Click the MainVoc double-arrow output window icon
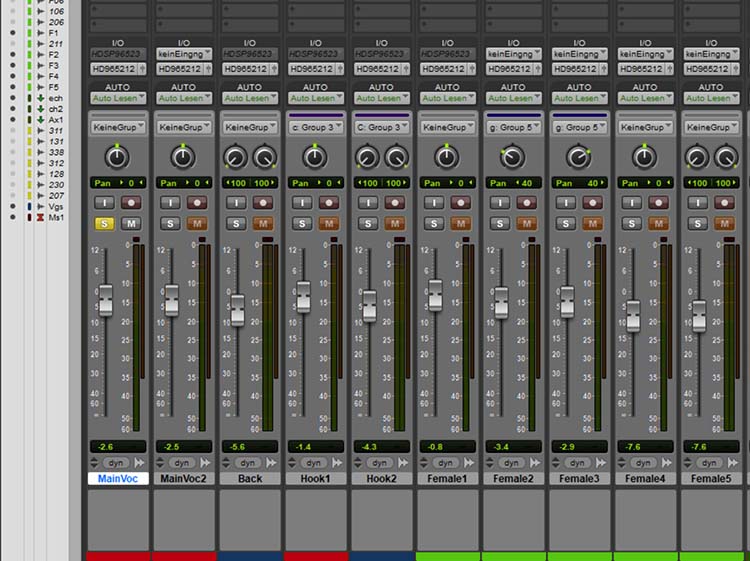This screenshot has height=561, width=750. [x=139, y=463]
